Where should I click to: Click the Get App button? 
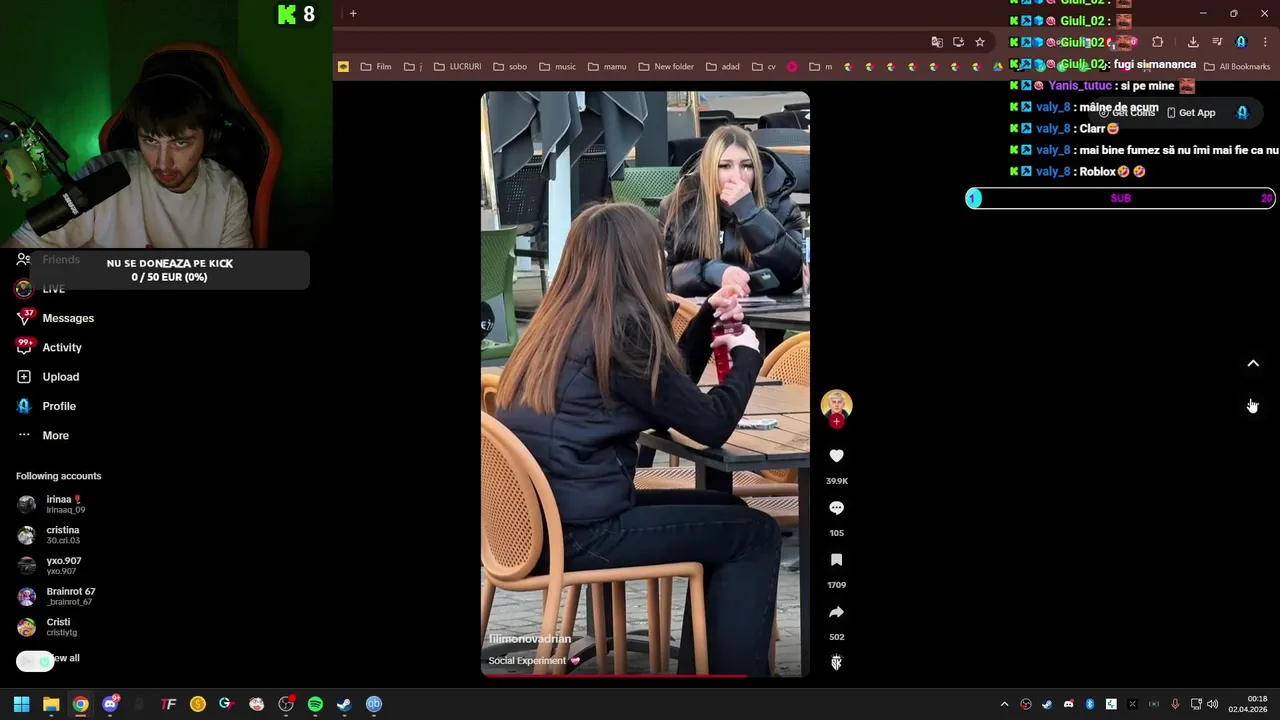click(1191, 113)
